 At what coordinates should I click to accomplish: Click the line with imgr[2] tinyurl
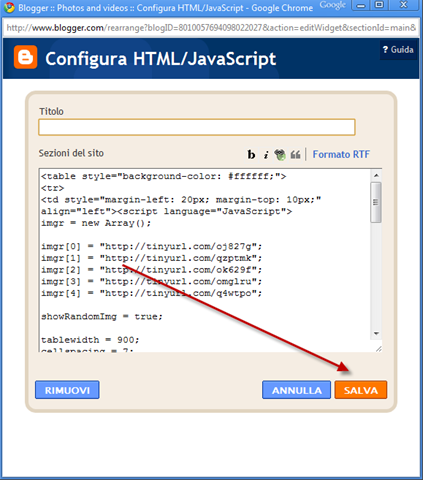coord(152,270)
